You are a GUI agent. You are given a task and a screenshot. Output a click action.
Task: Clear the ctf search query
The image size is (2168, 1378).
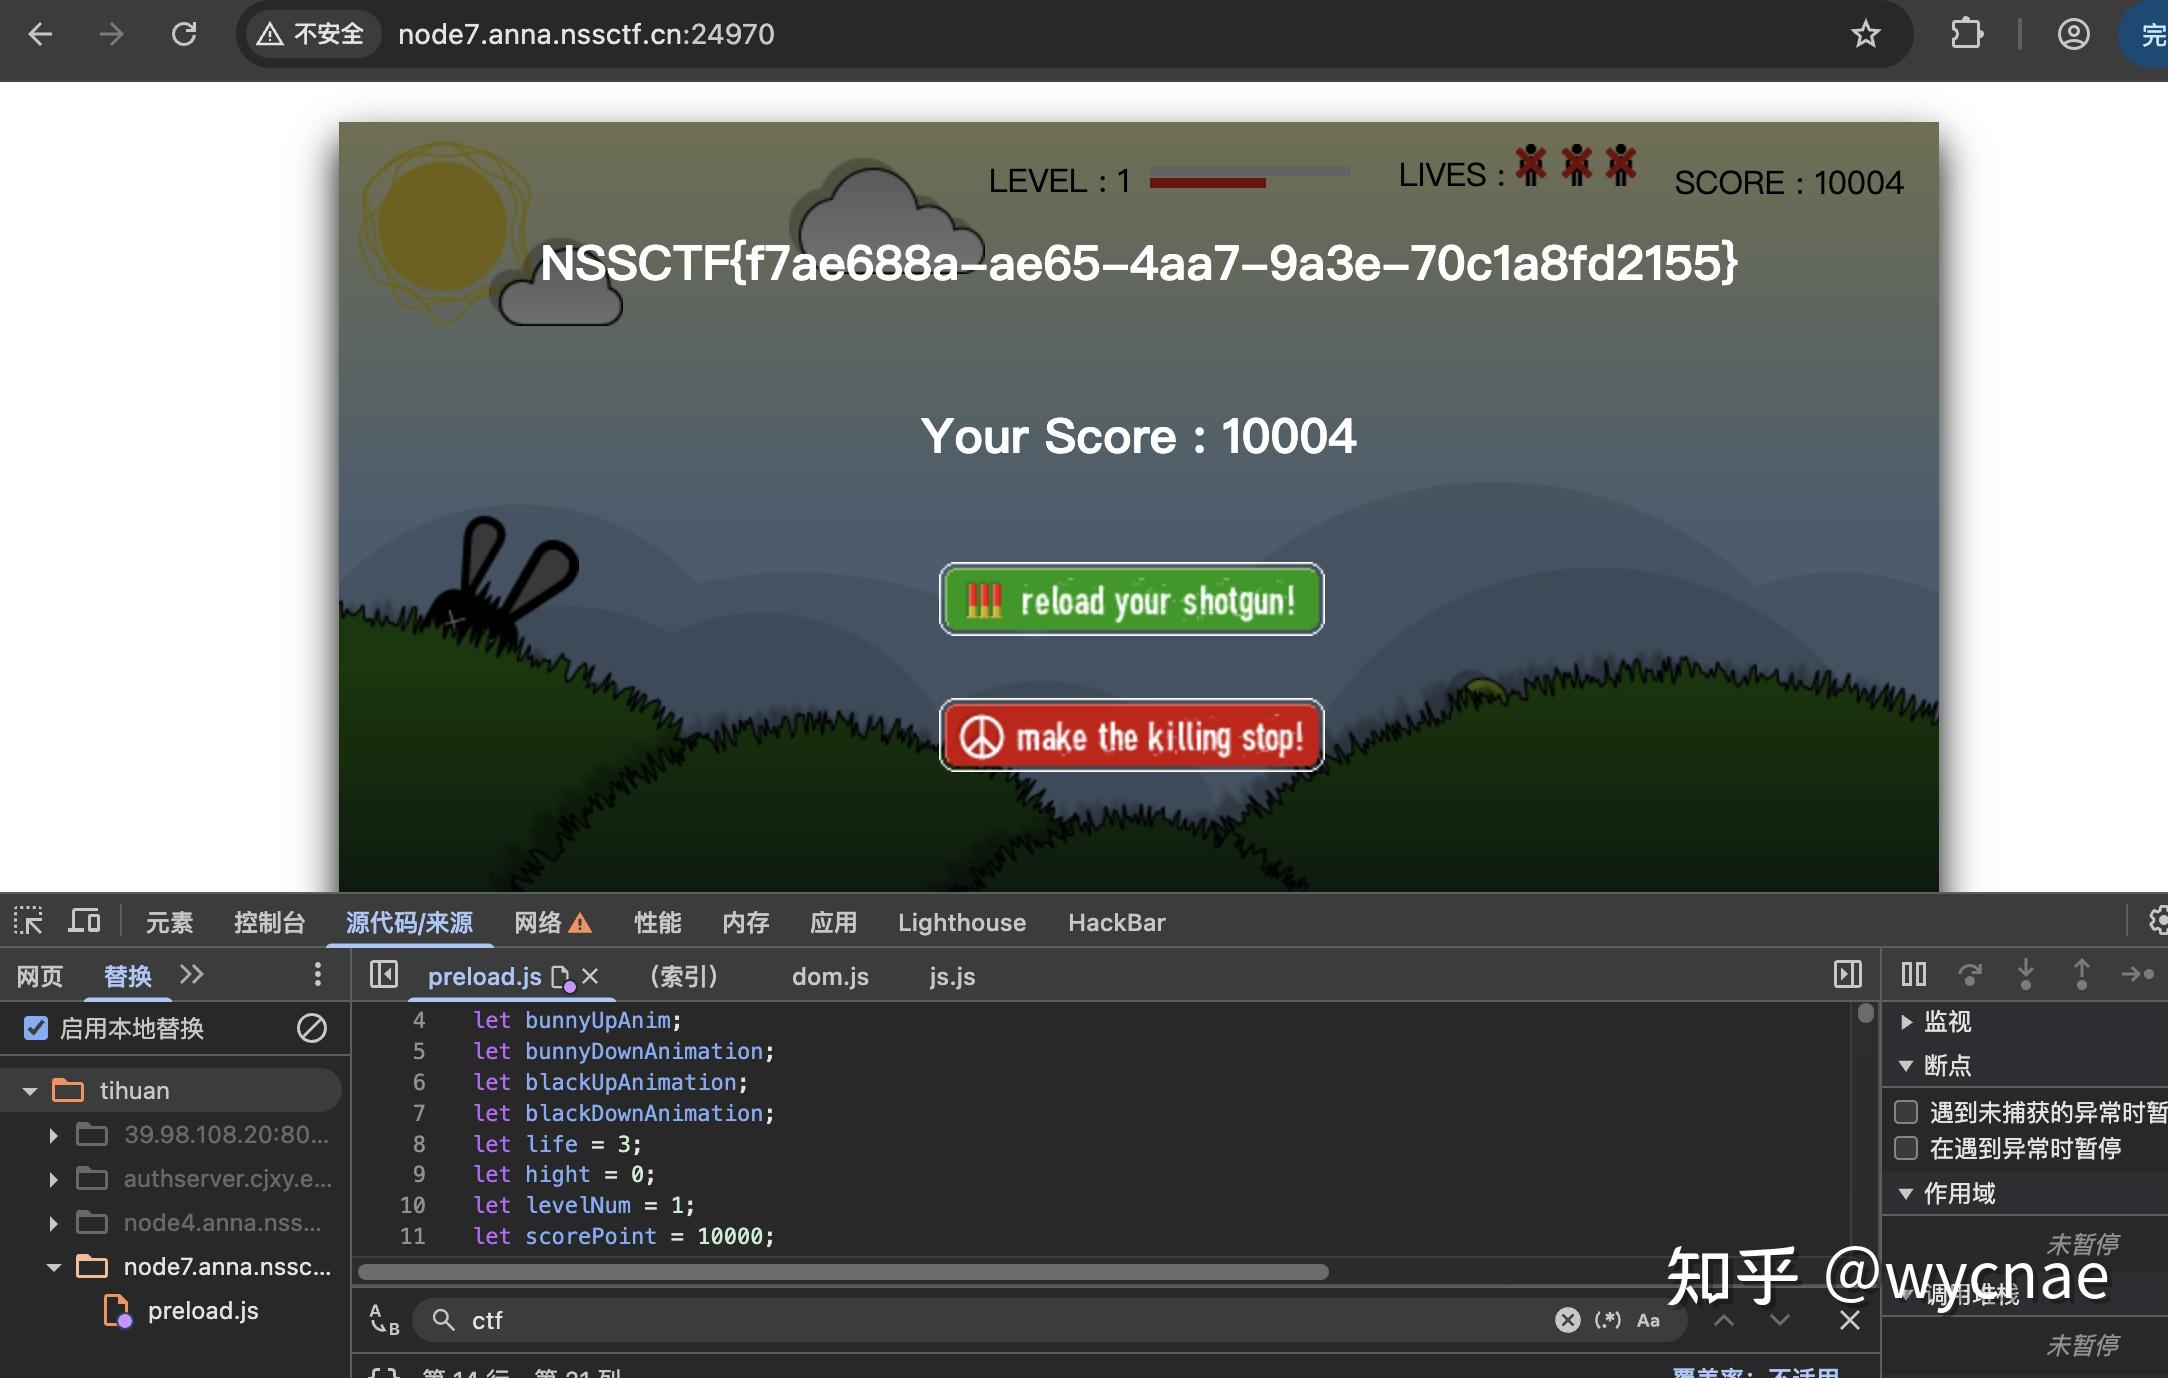point(1567,1320)
